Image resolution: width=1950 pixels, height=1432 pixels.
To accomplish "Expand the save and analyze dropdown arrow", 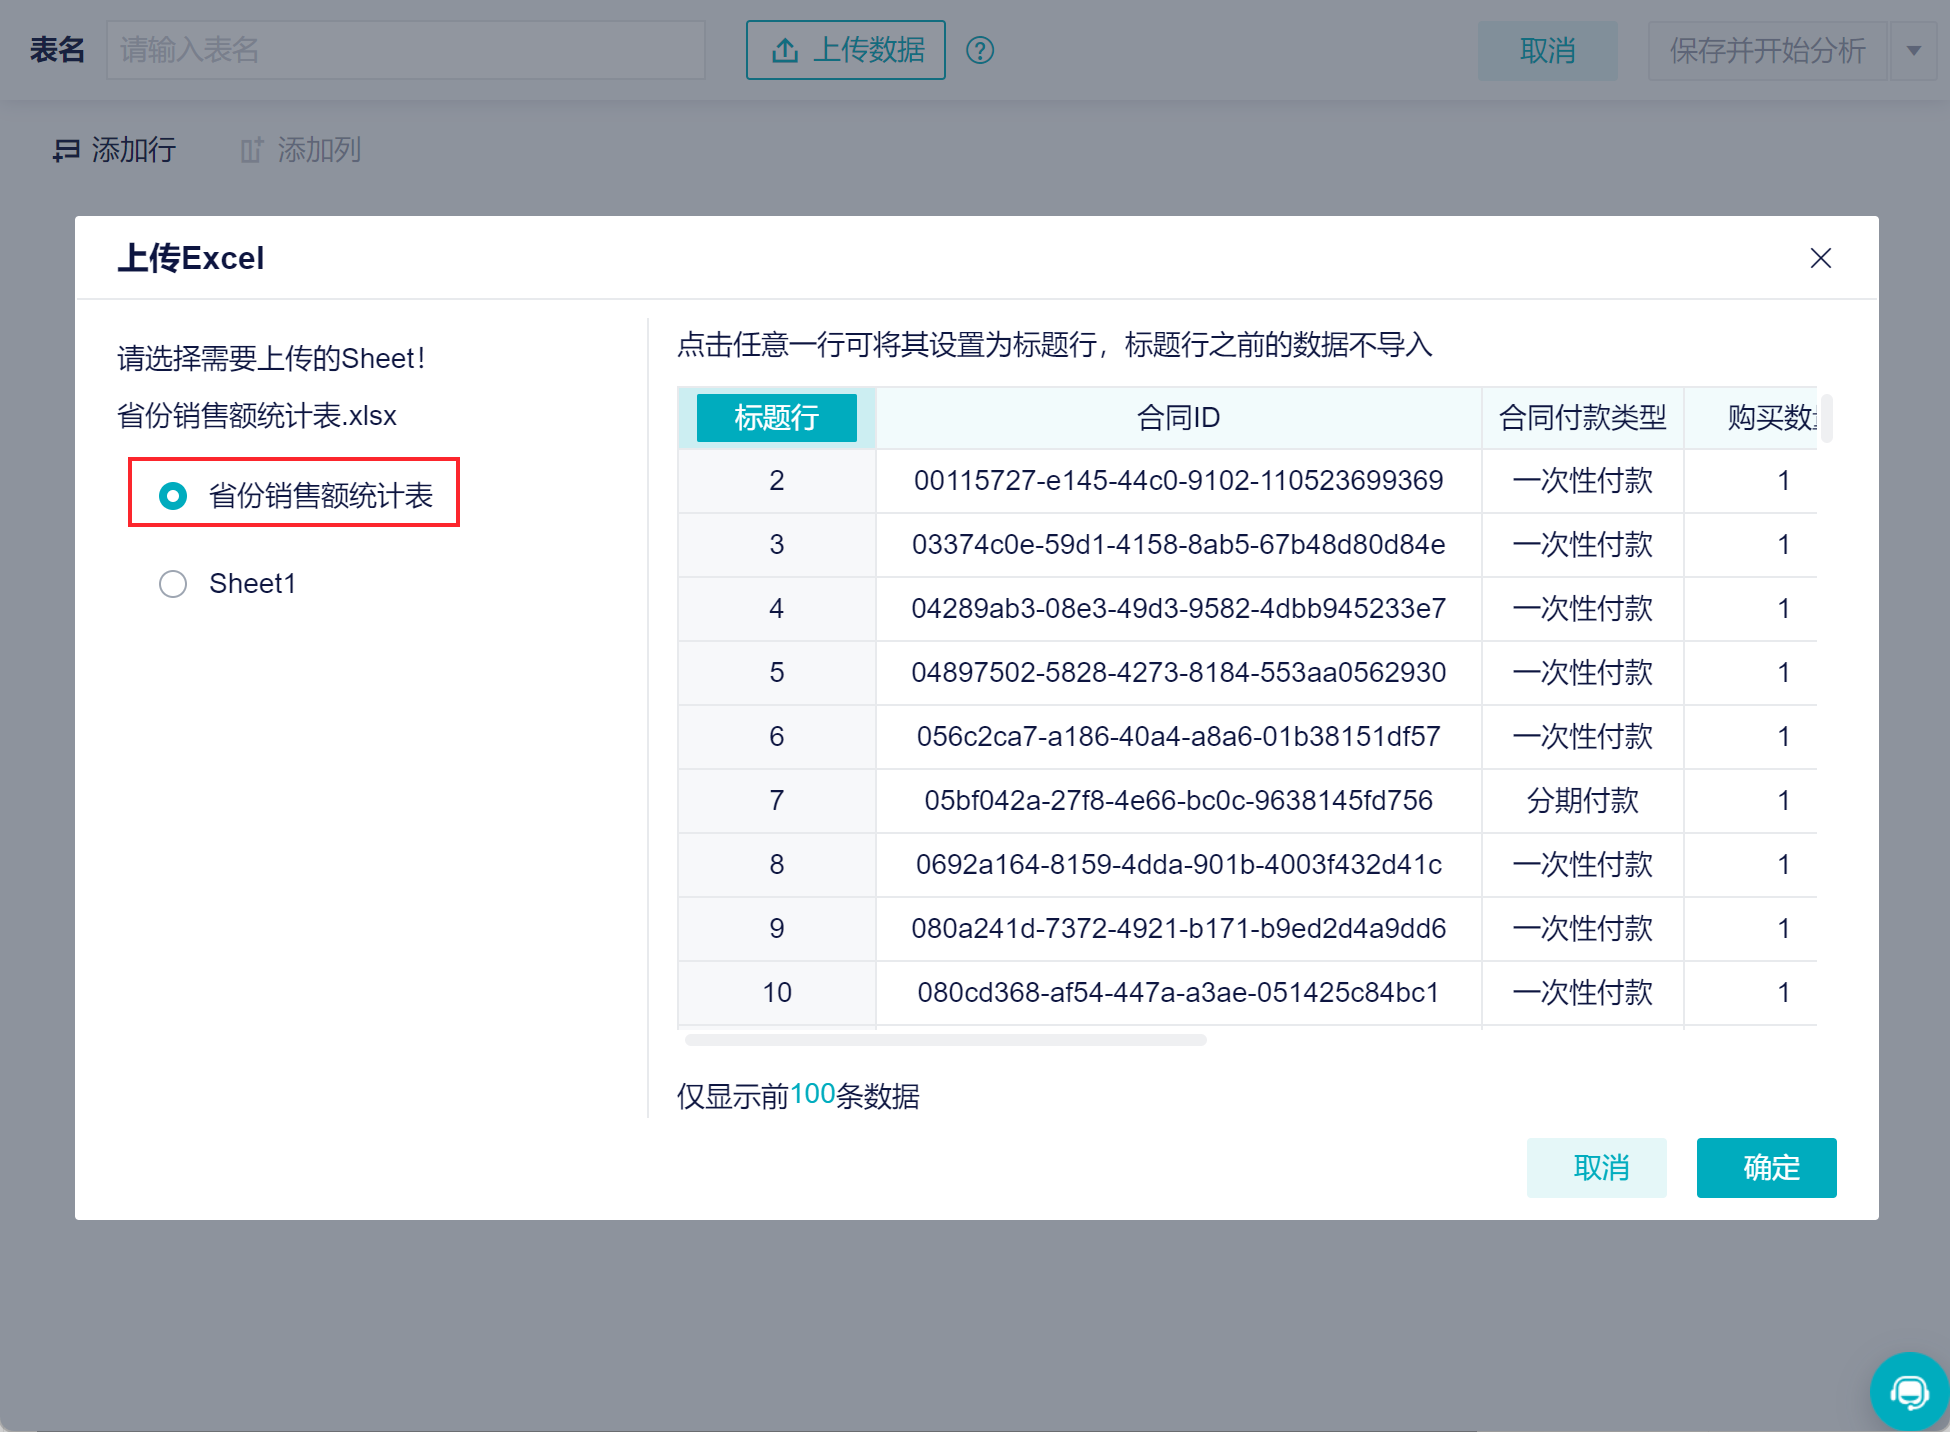I will (x=1914, y=50).
